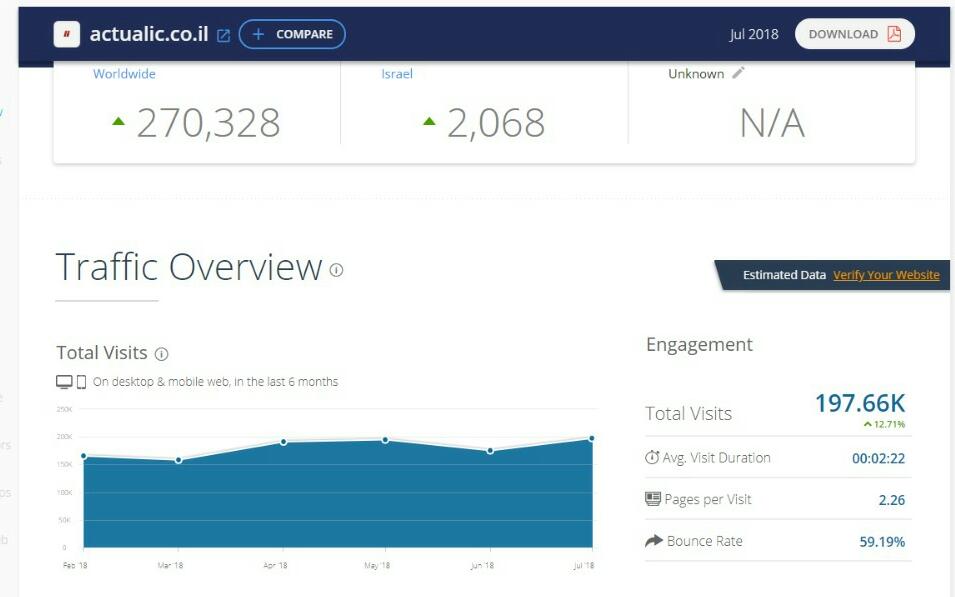This screenshot has height=597, width=955.
Task: Click the Feb 18 data point on chart
Action: coord(84,456)
